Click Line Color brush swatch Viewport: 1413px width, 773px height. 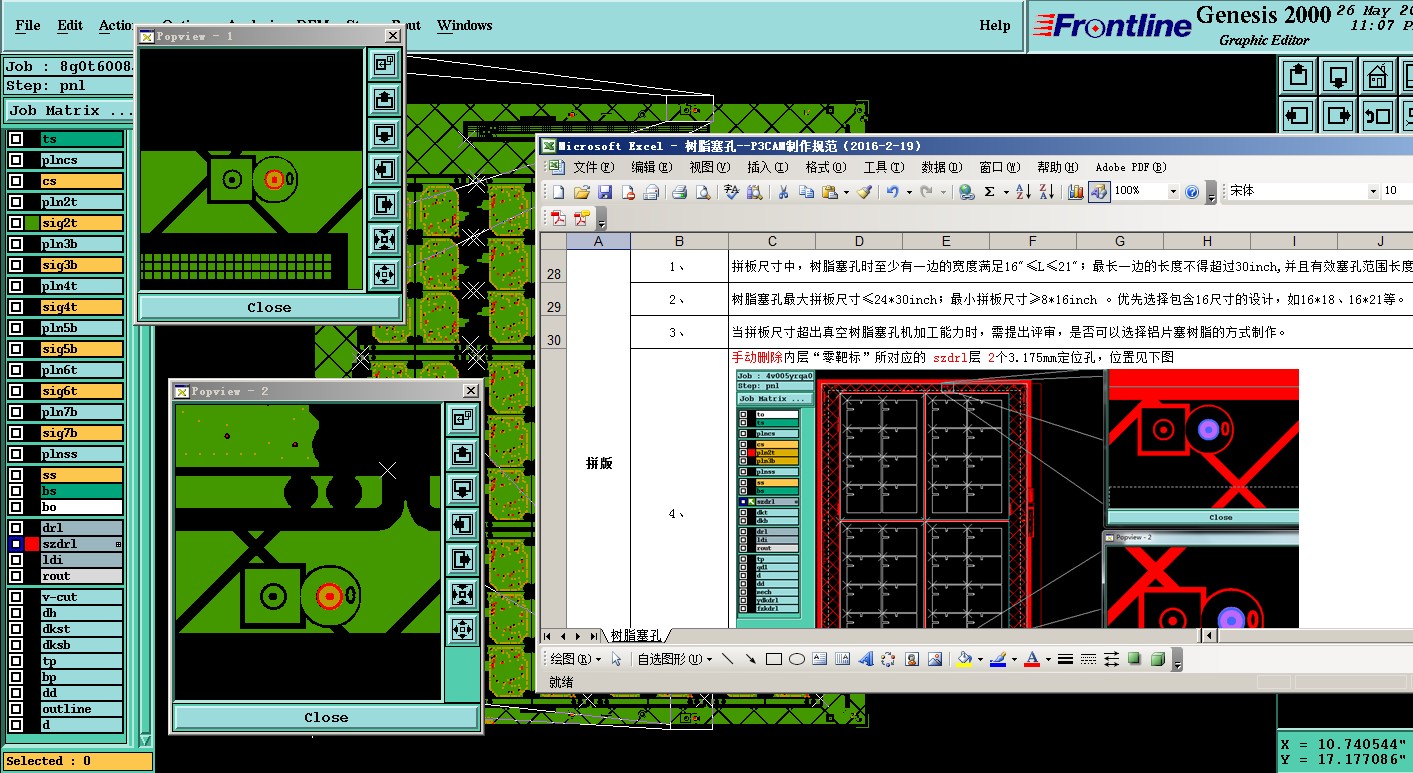click(x=998, y=659)
